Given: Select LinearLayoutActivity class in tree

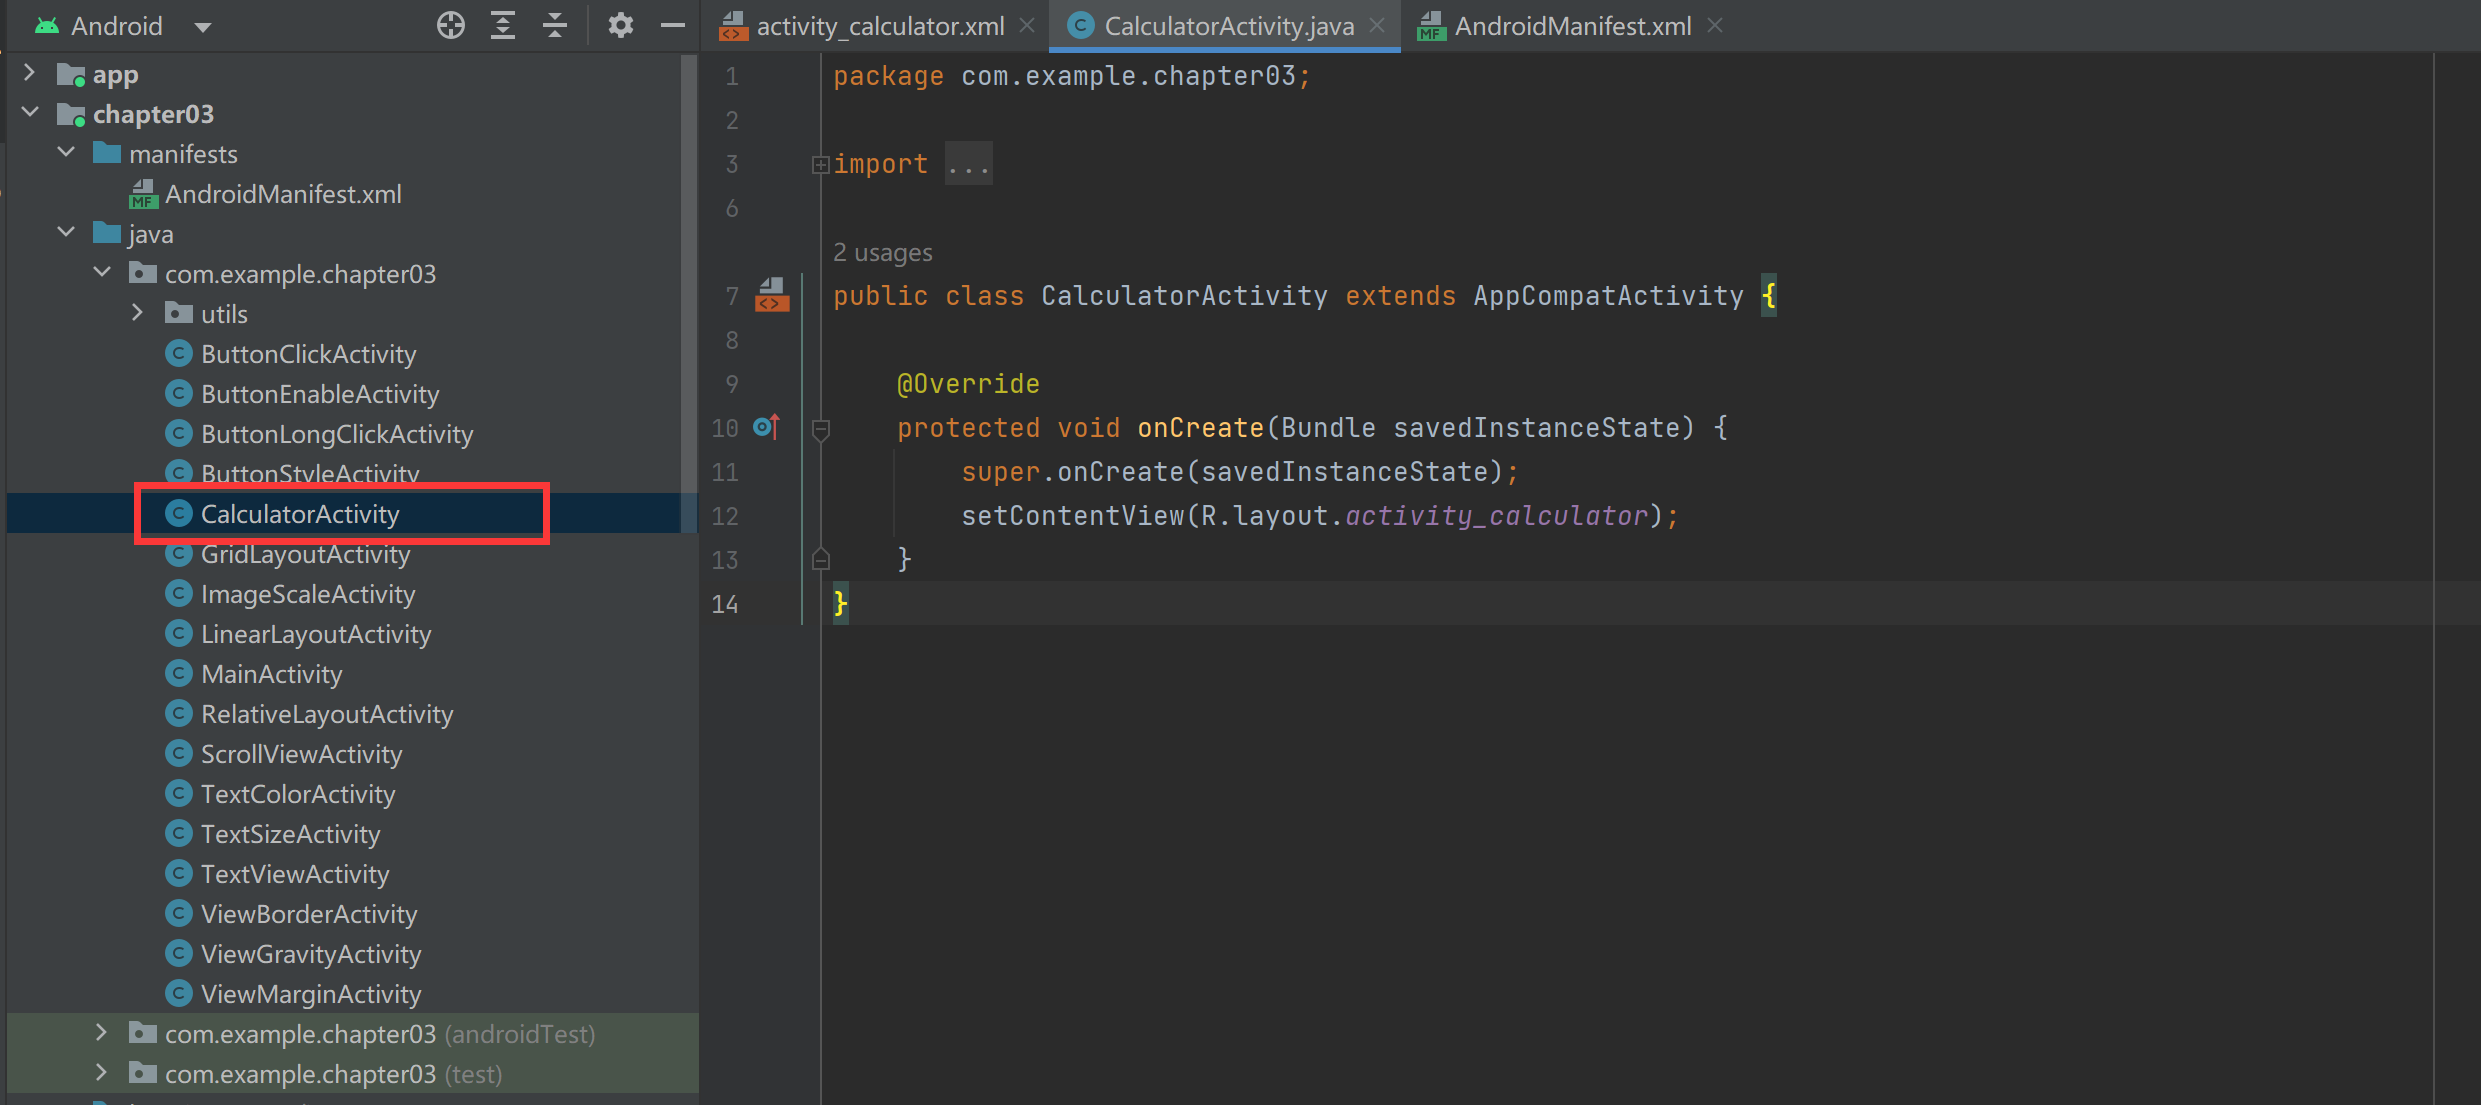Looking at the screenshot, I should coord(316,634).
